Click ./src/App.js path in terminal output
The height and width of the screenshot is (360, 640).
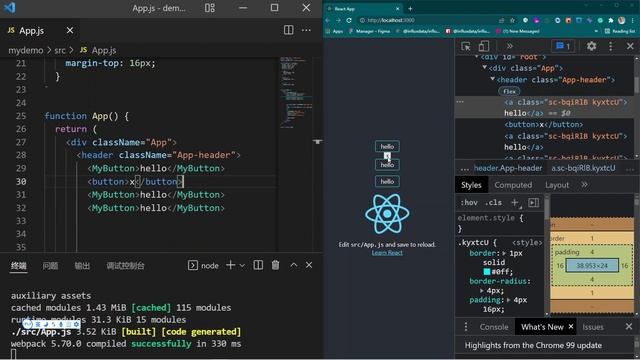pos(41,332)
